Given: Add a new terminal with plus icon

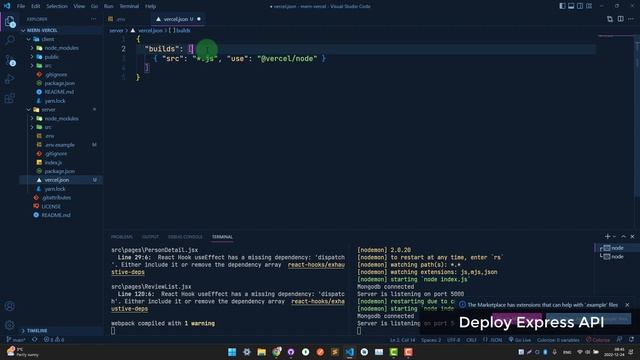Looking at the screenshot, I should click(x=607, y=237).
